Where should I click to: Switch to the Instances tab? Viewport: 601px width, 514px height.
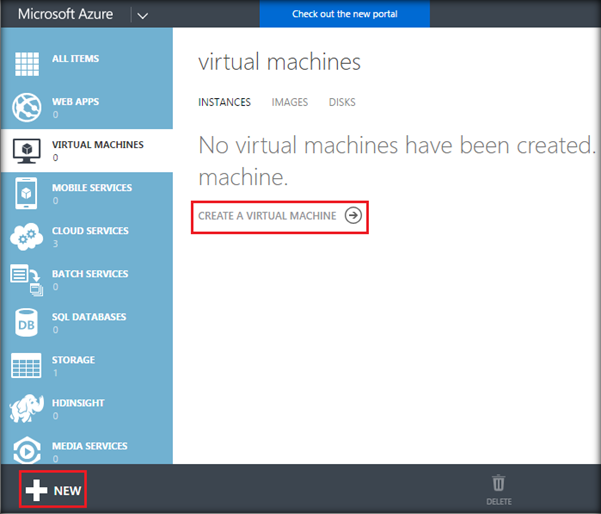(x=224, y=102)
